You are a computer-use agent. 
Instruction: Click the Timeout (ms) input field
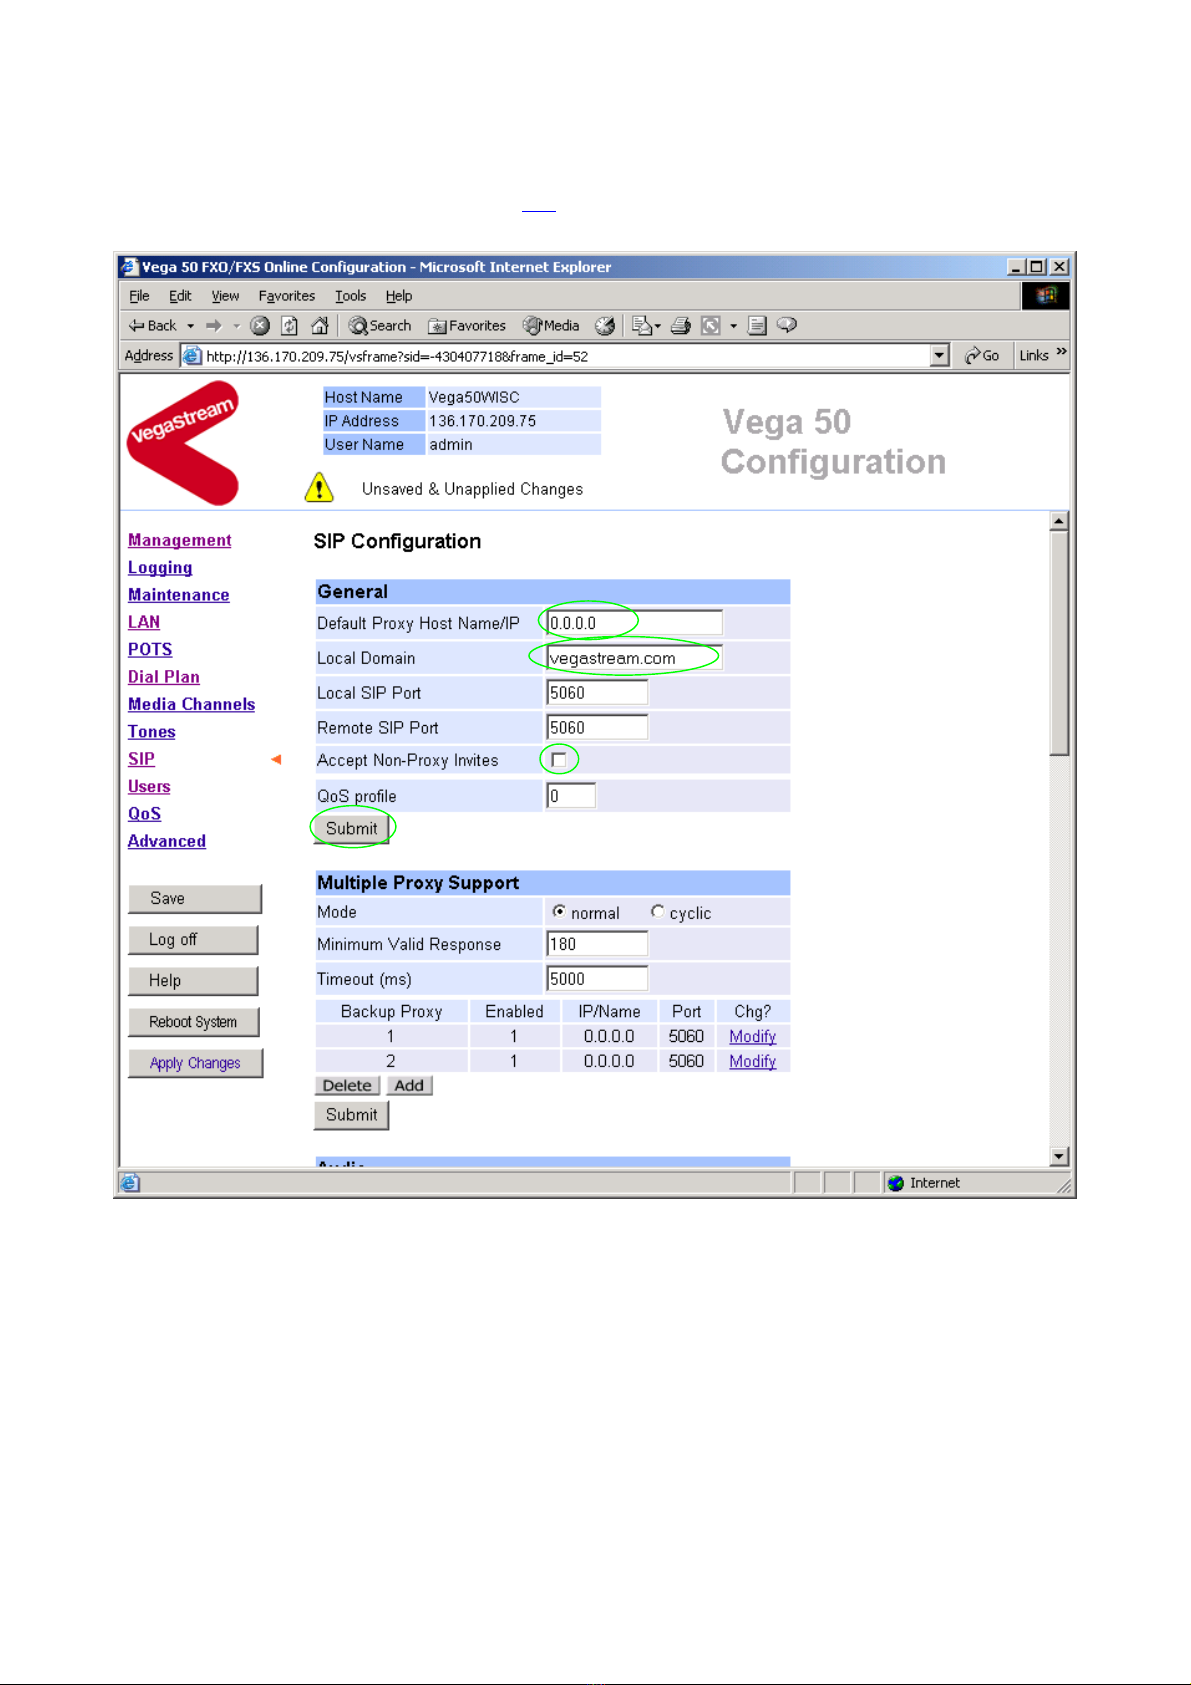597,979
